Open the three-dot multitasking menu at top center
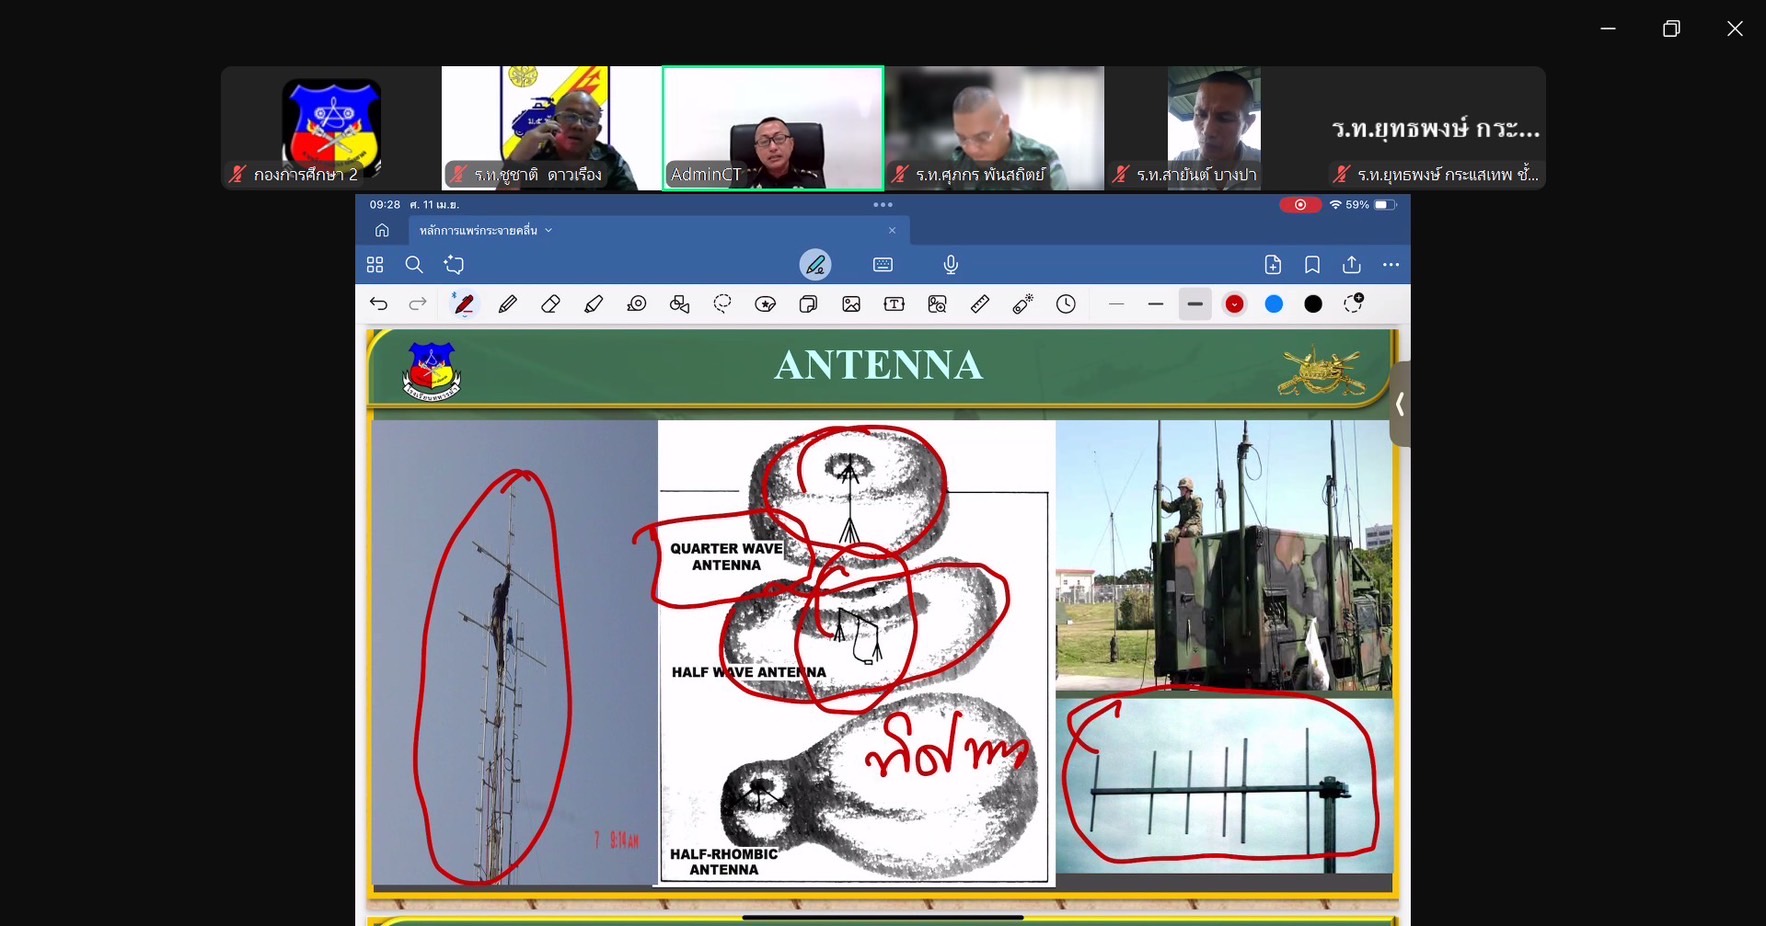The image size is (1766, 926). [x=882, y=205]
